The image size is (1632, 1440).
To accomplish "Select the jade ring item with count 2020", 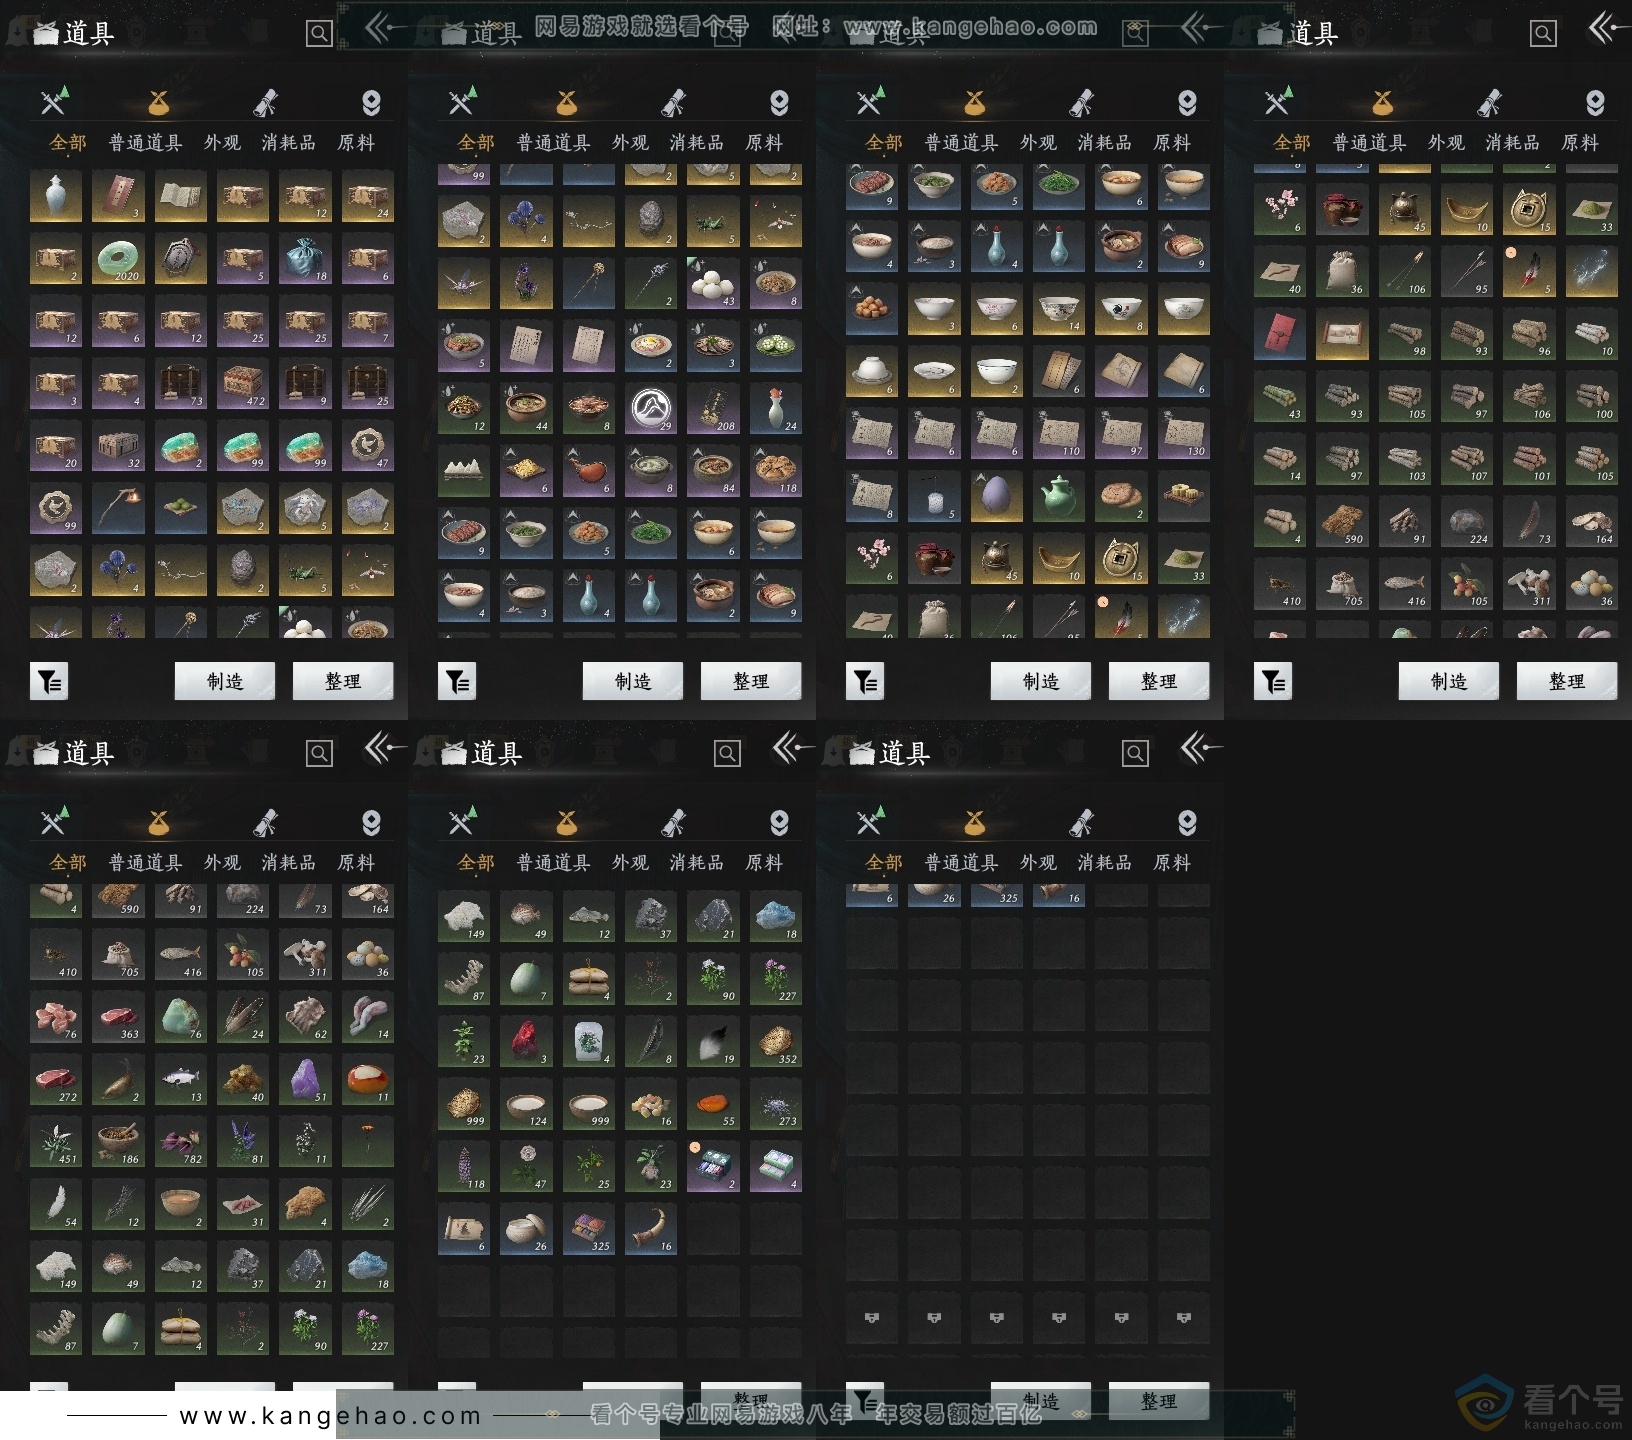I will click(118, 259).
